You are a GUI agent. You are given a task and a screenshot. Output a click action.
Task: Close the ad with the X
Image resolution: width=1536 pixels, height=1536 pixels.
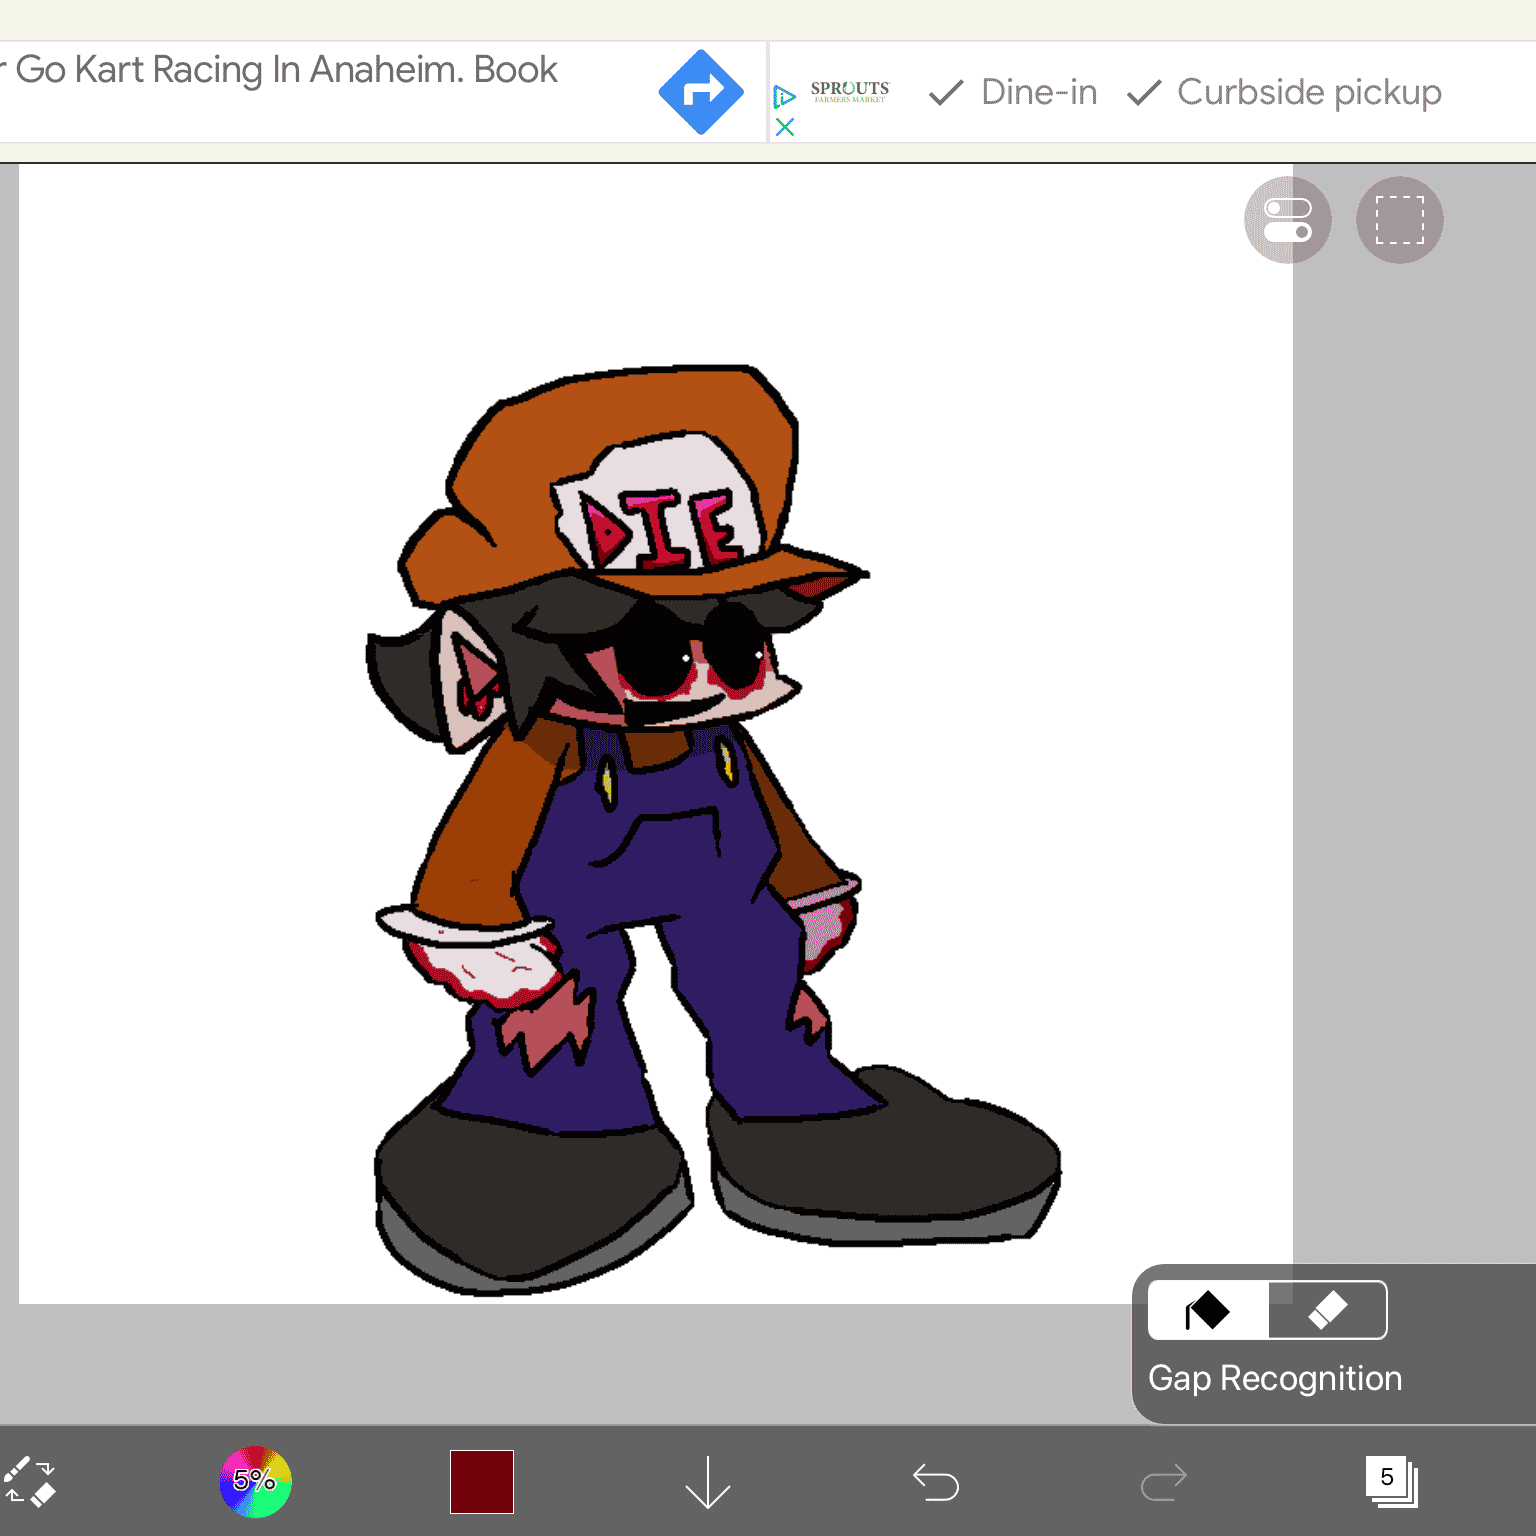(785, 127)
